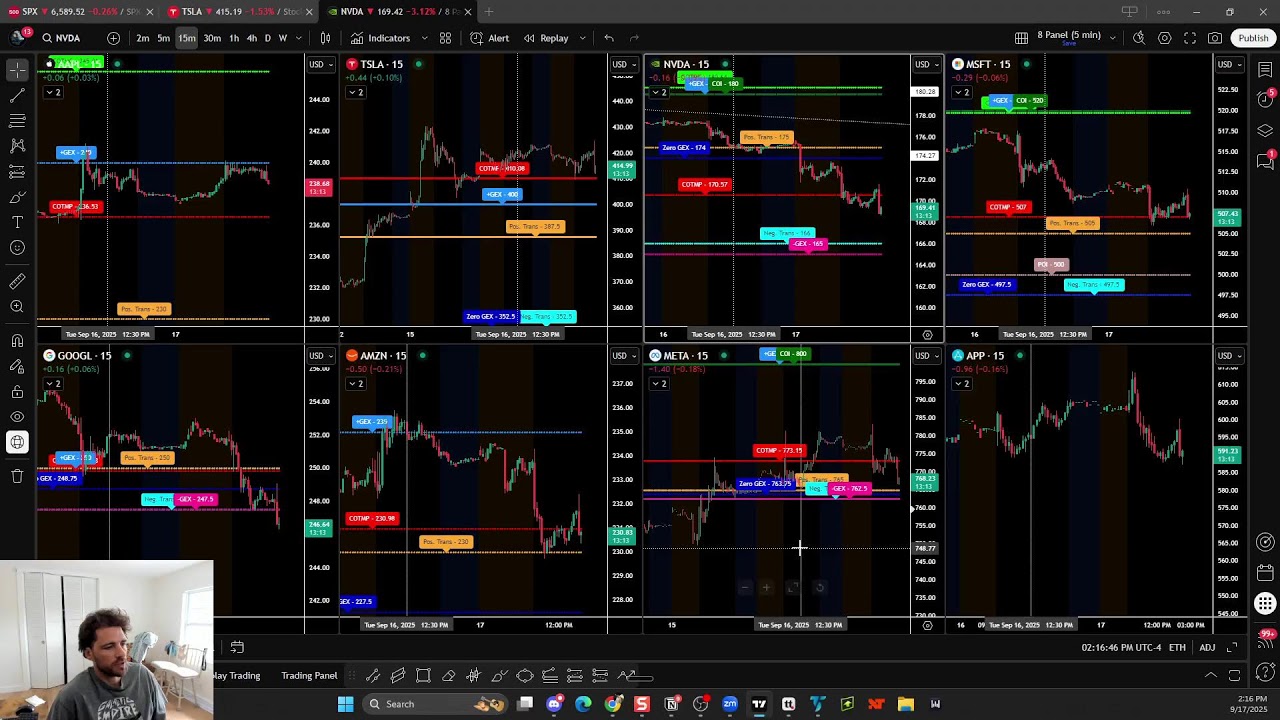The width and height of the screenshot is (1280, 720).
Task: Open indicator templates grid icon
Action: (x=445, y=38)
